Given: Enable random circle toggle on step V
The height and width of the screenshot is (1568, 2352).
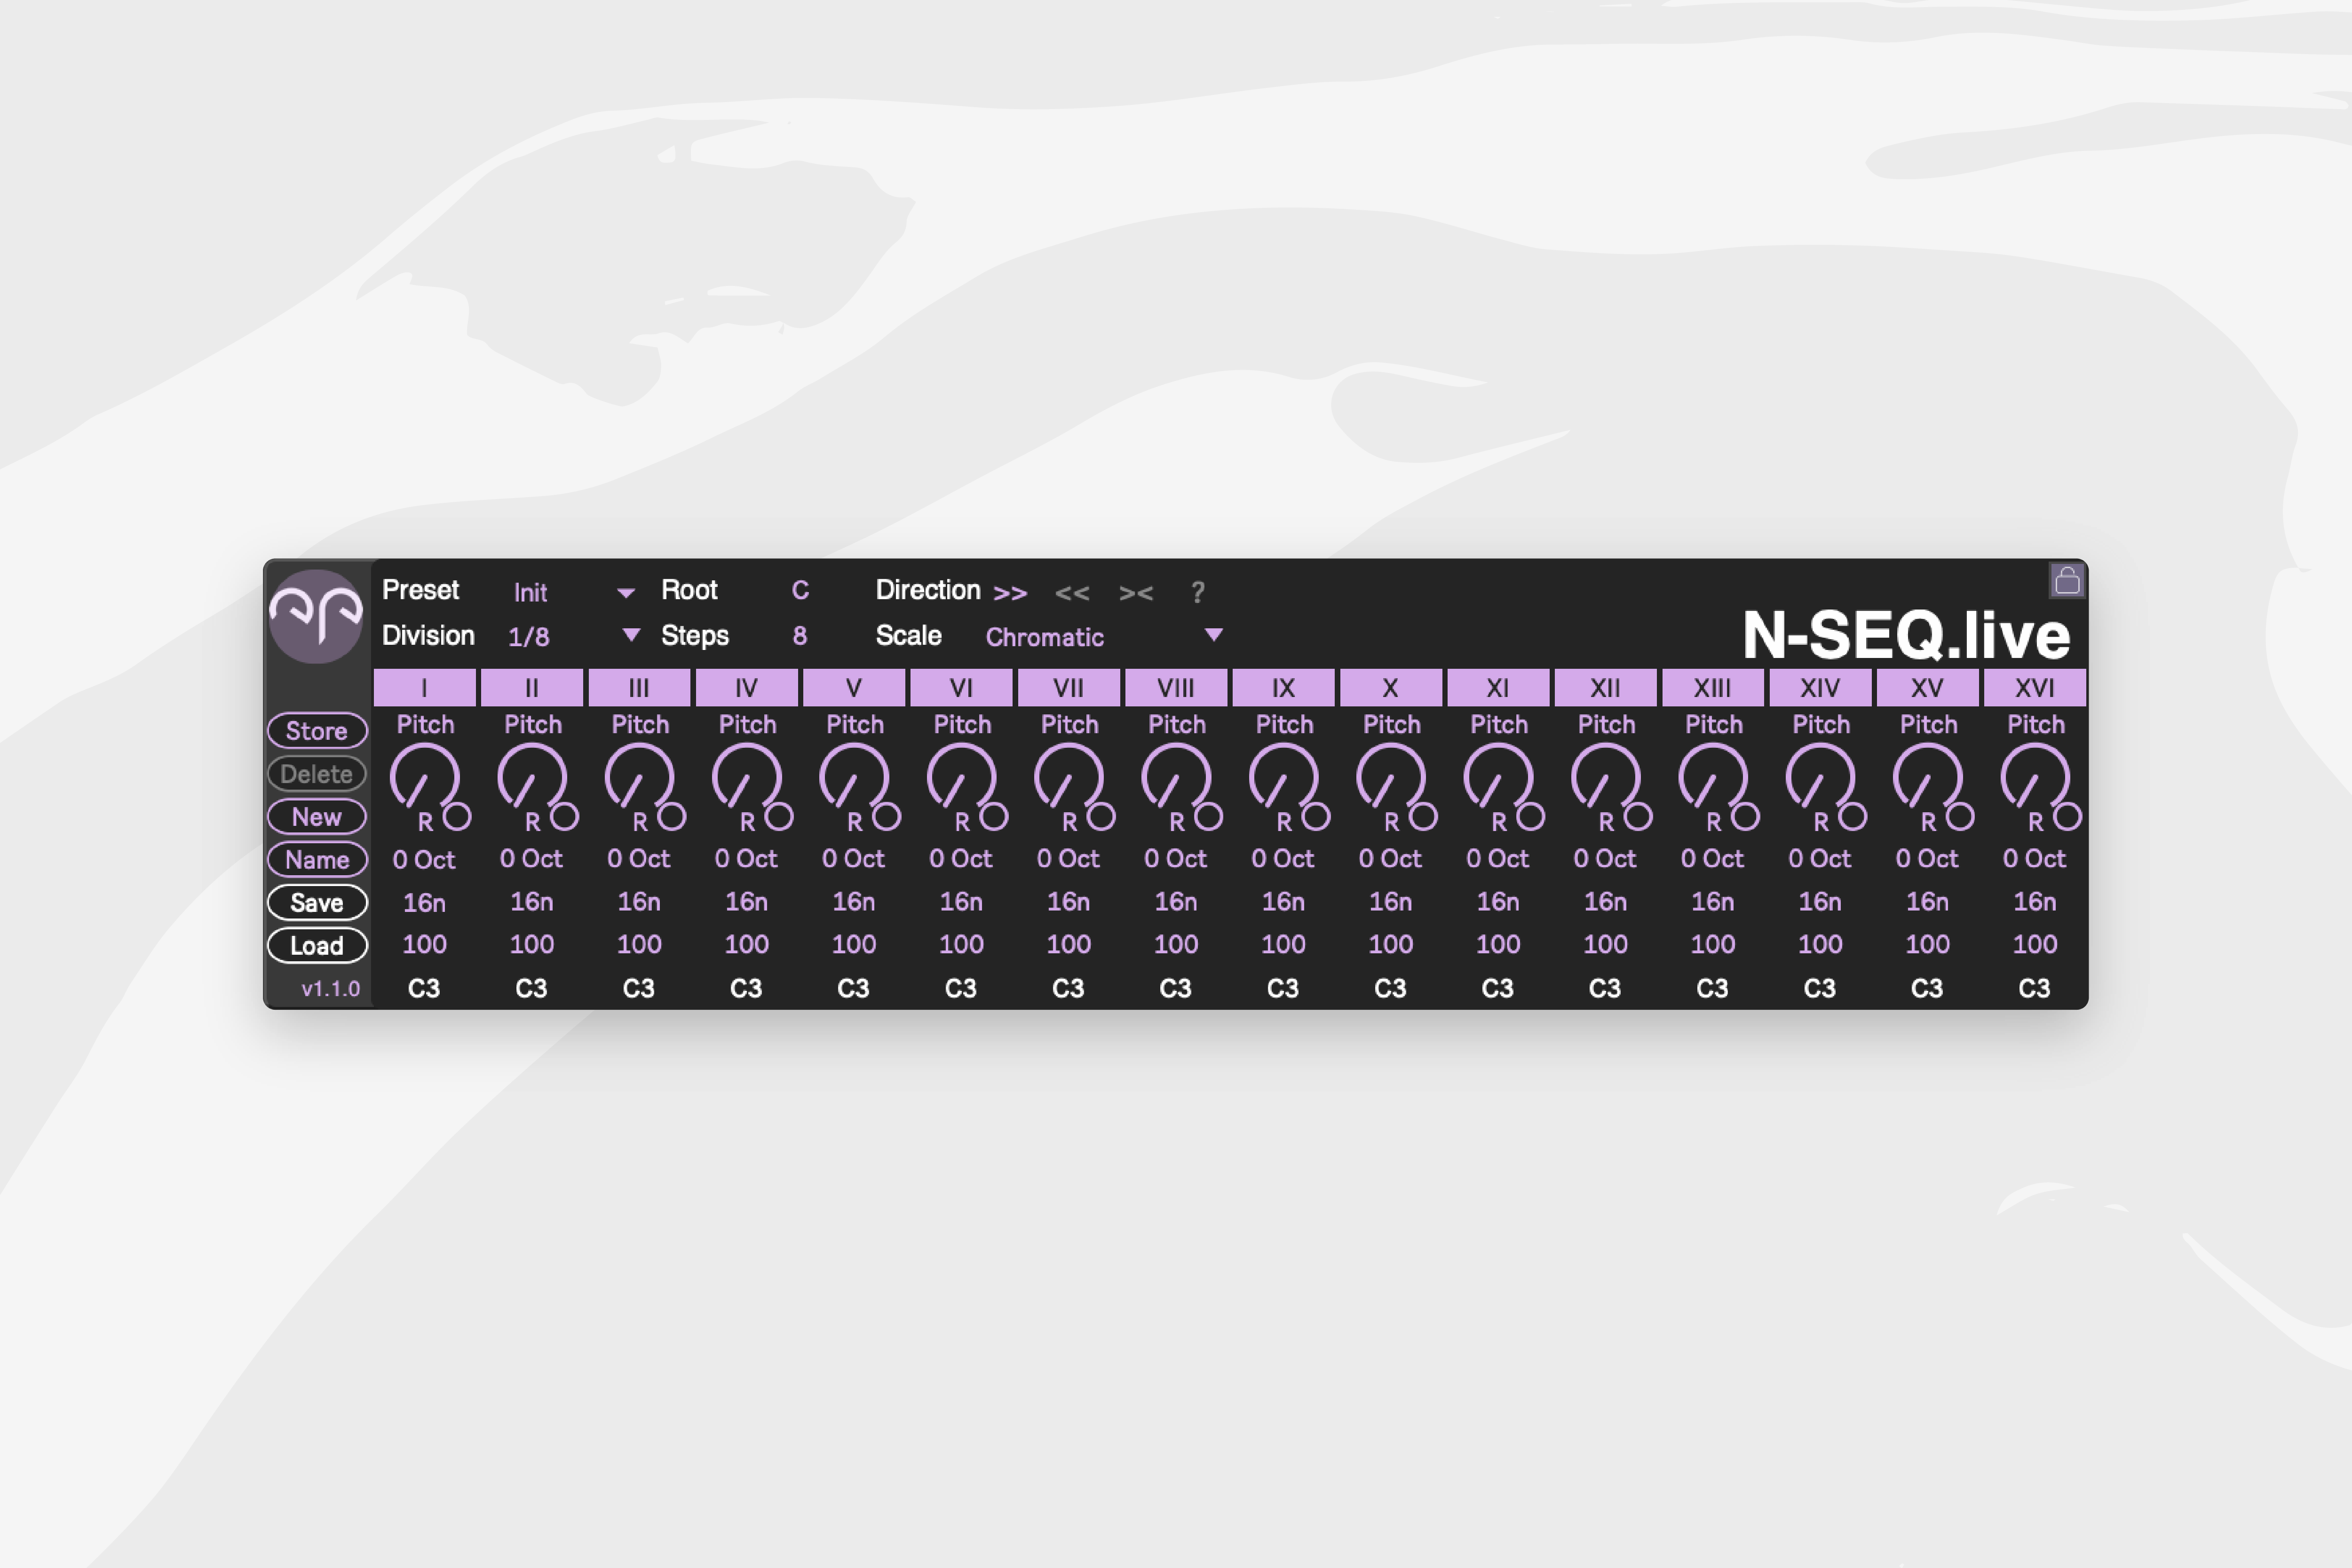Looking at the screenshot, I should click(887, 817).
